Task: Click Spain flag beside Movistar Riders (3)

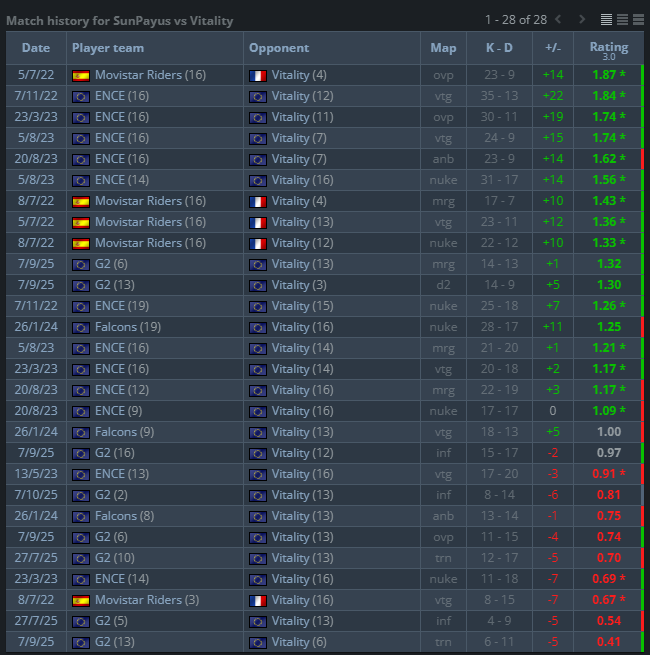Action: 81,601
